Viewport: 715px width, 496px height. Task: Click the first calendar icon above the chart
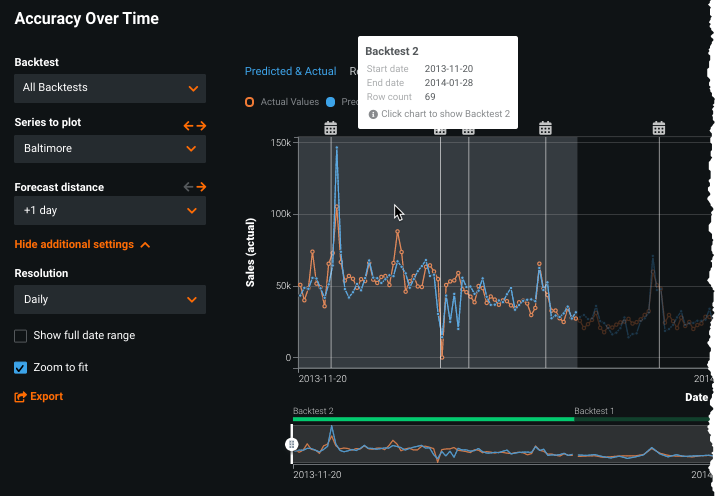[330, 128]
